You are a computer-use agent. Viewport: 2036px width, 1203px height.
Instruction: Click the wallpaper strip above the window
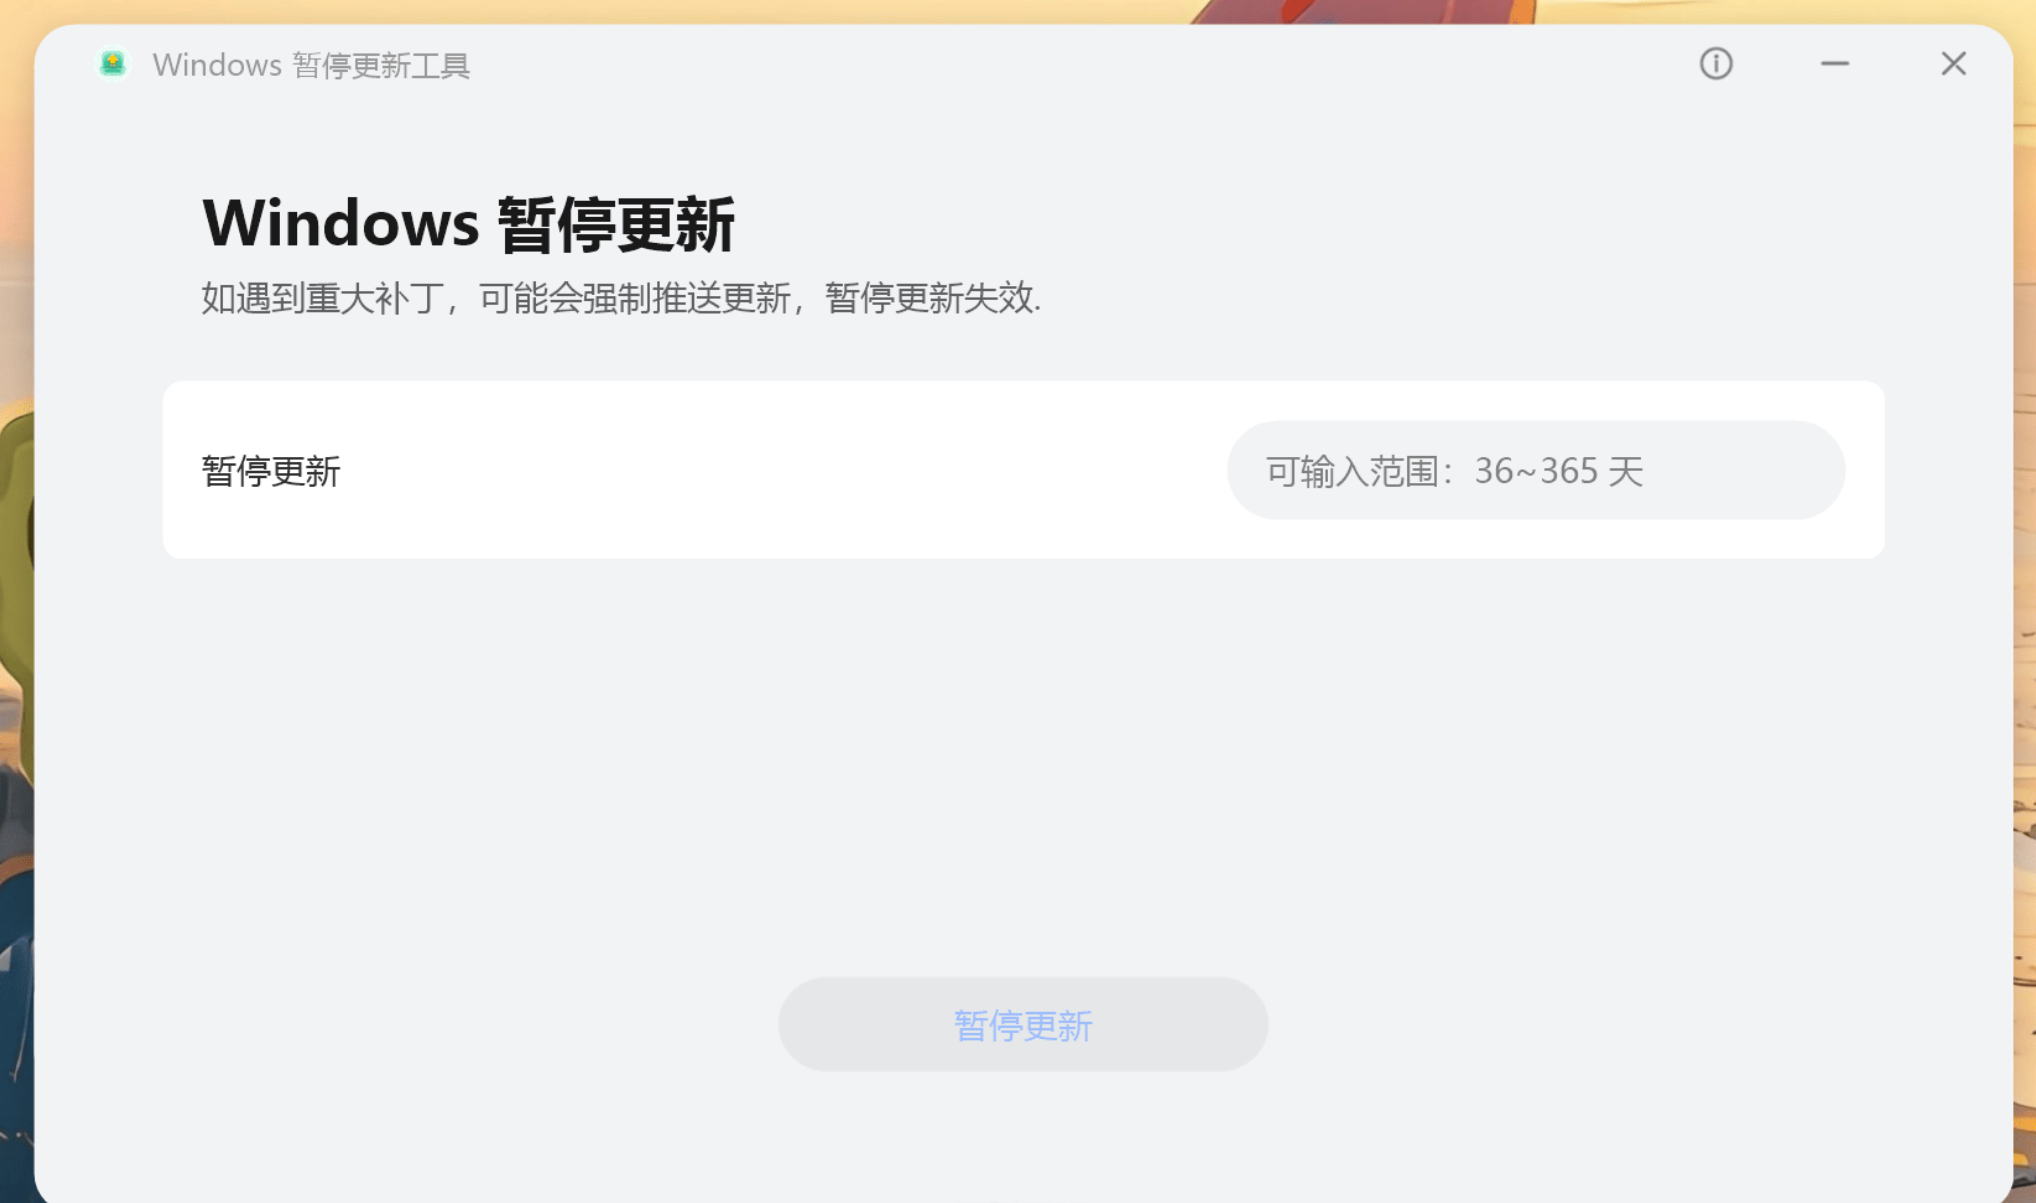[700, 10]
